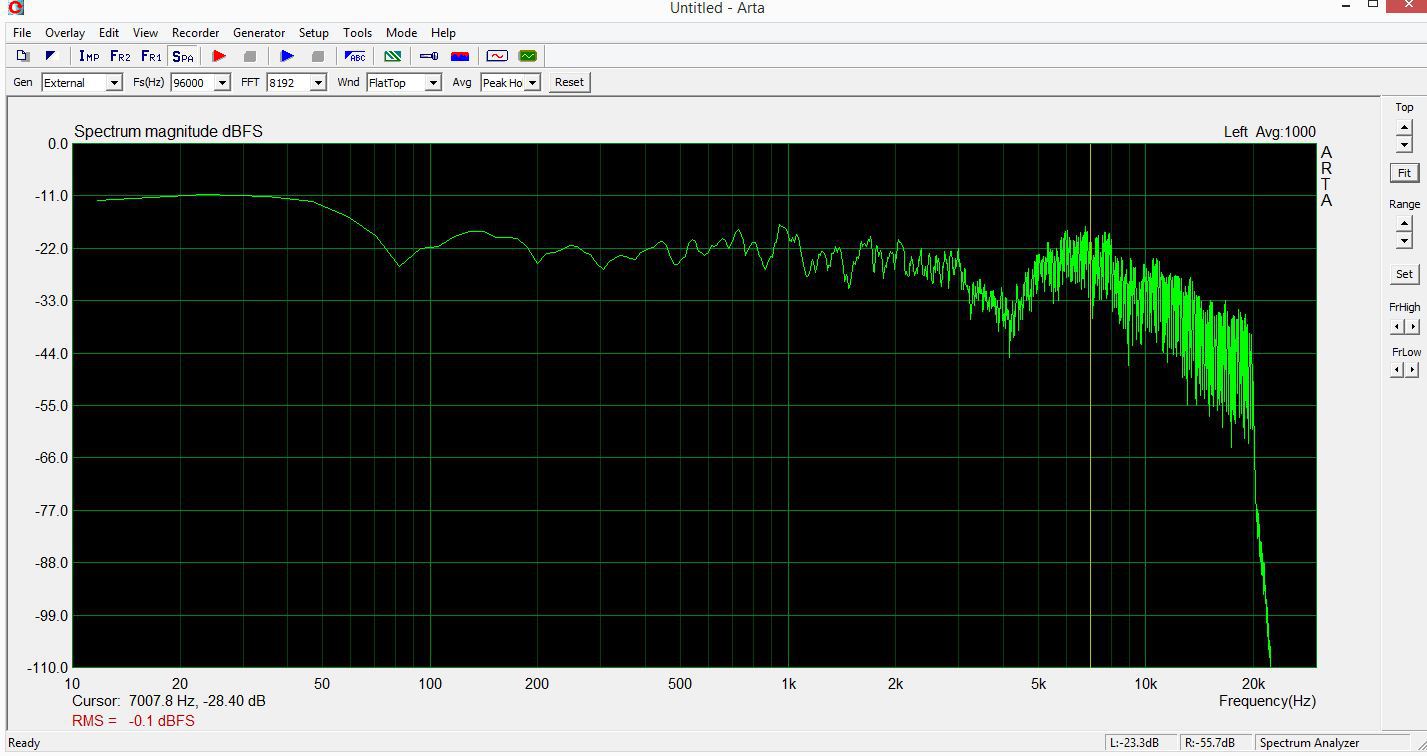The image size is (1427, 756).
Task: Open the Tools menu
Action: click(x=357, y=33)
